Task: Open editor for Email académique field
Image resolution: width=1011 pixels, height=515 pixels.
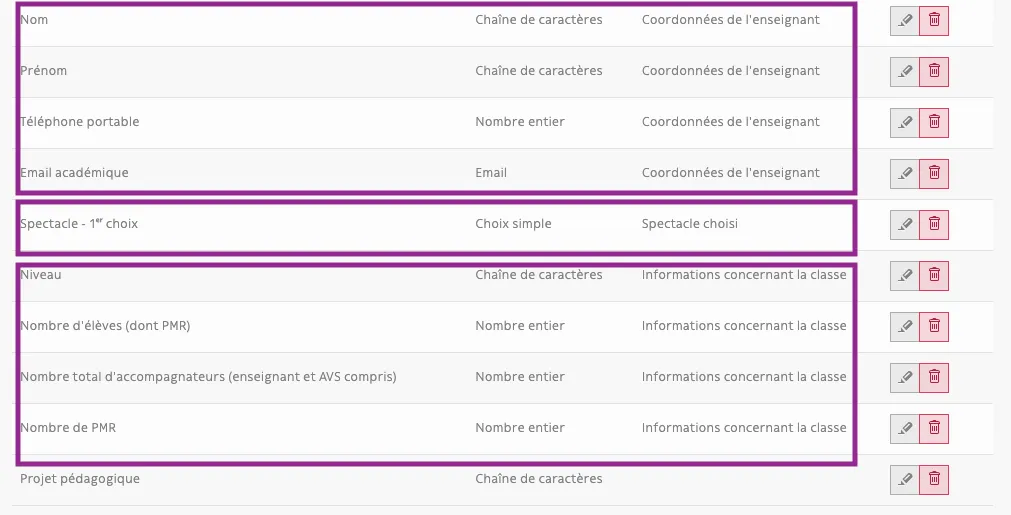Action: pyautogui.click(x=905, y=173)
